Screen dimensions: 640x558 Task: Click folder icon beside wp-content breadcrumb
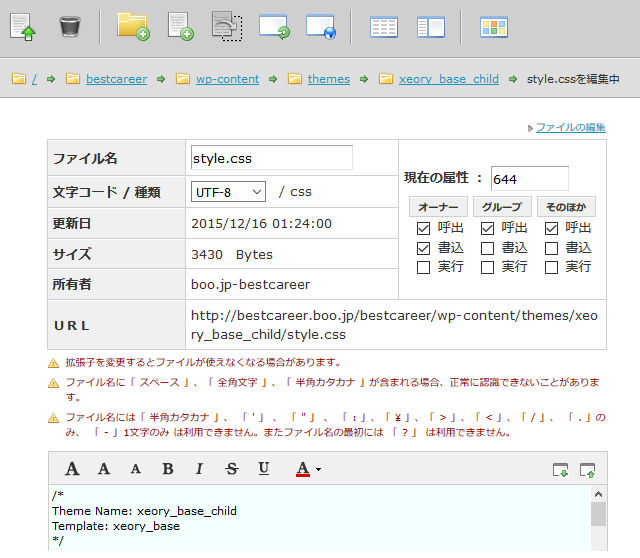(x=183, y=78)
